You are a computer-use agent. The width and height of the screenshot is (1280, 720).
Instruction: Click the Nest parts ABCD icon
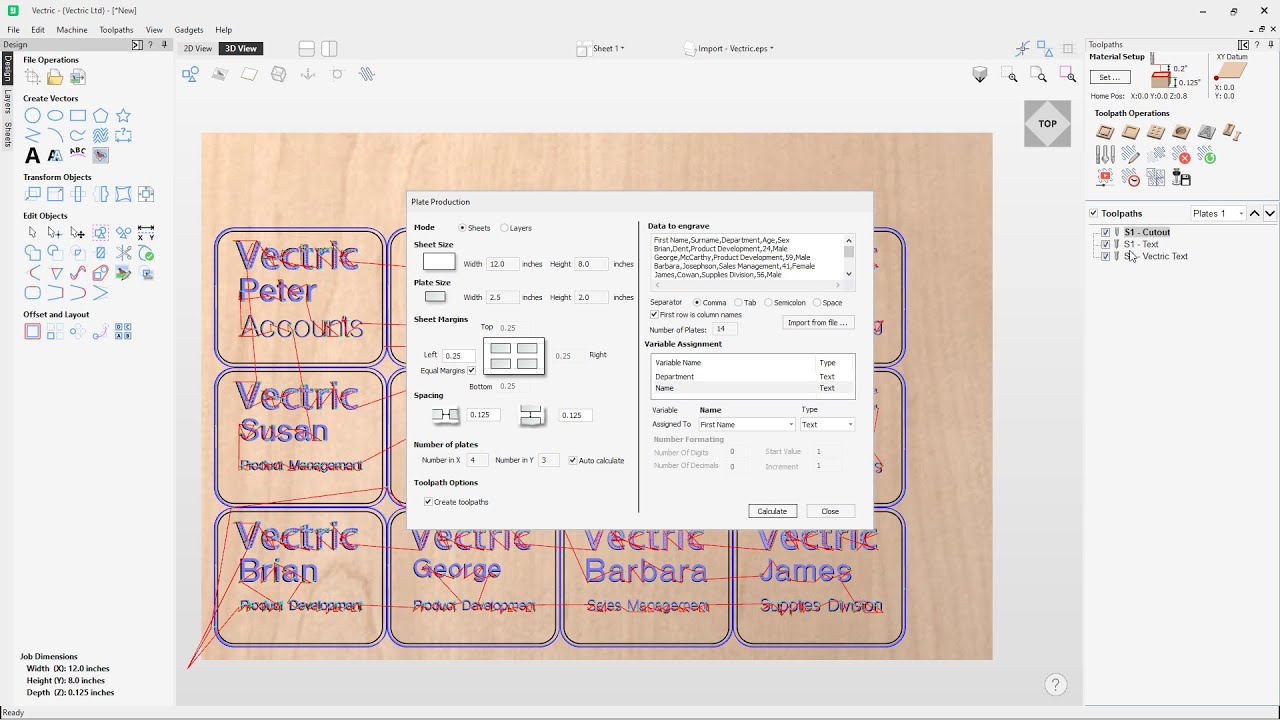coord(123,331)
